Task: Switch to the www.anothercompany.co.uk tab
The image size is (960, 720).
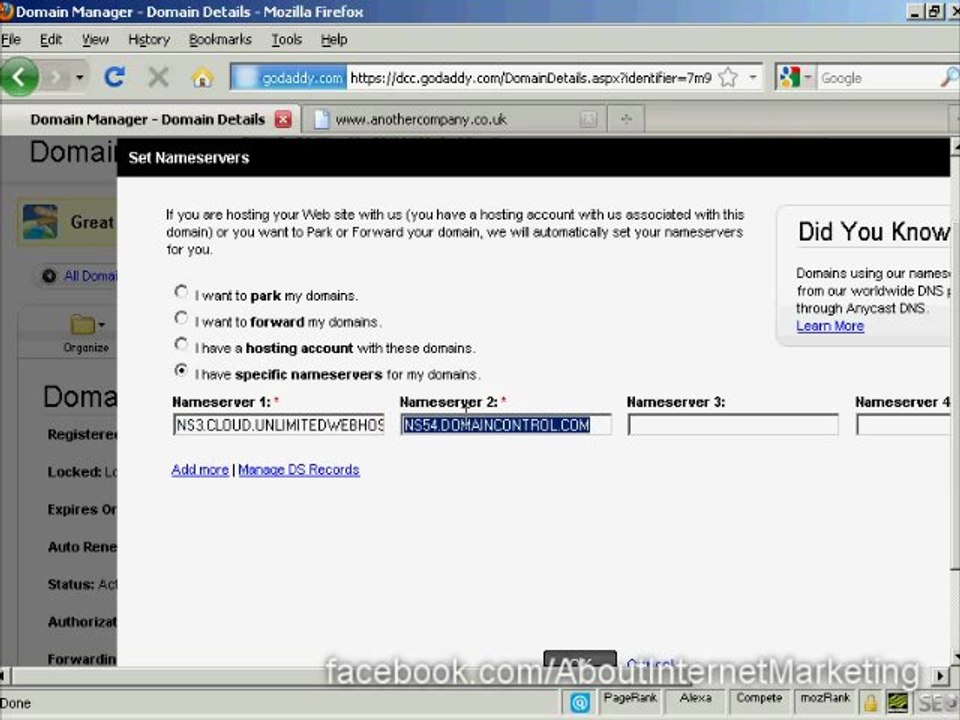Action: [453, 119]
